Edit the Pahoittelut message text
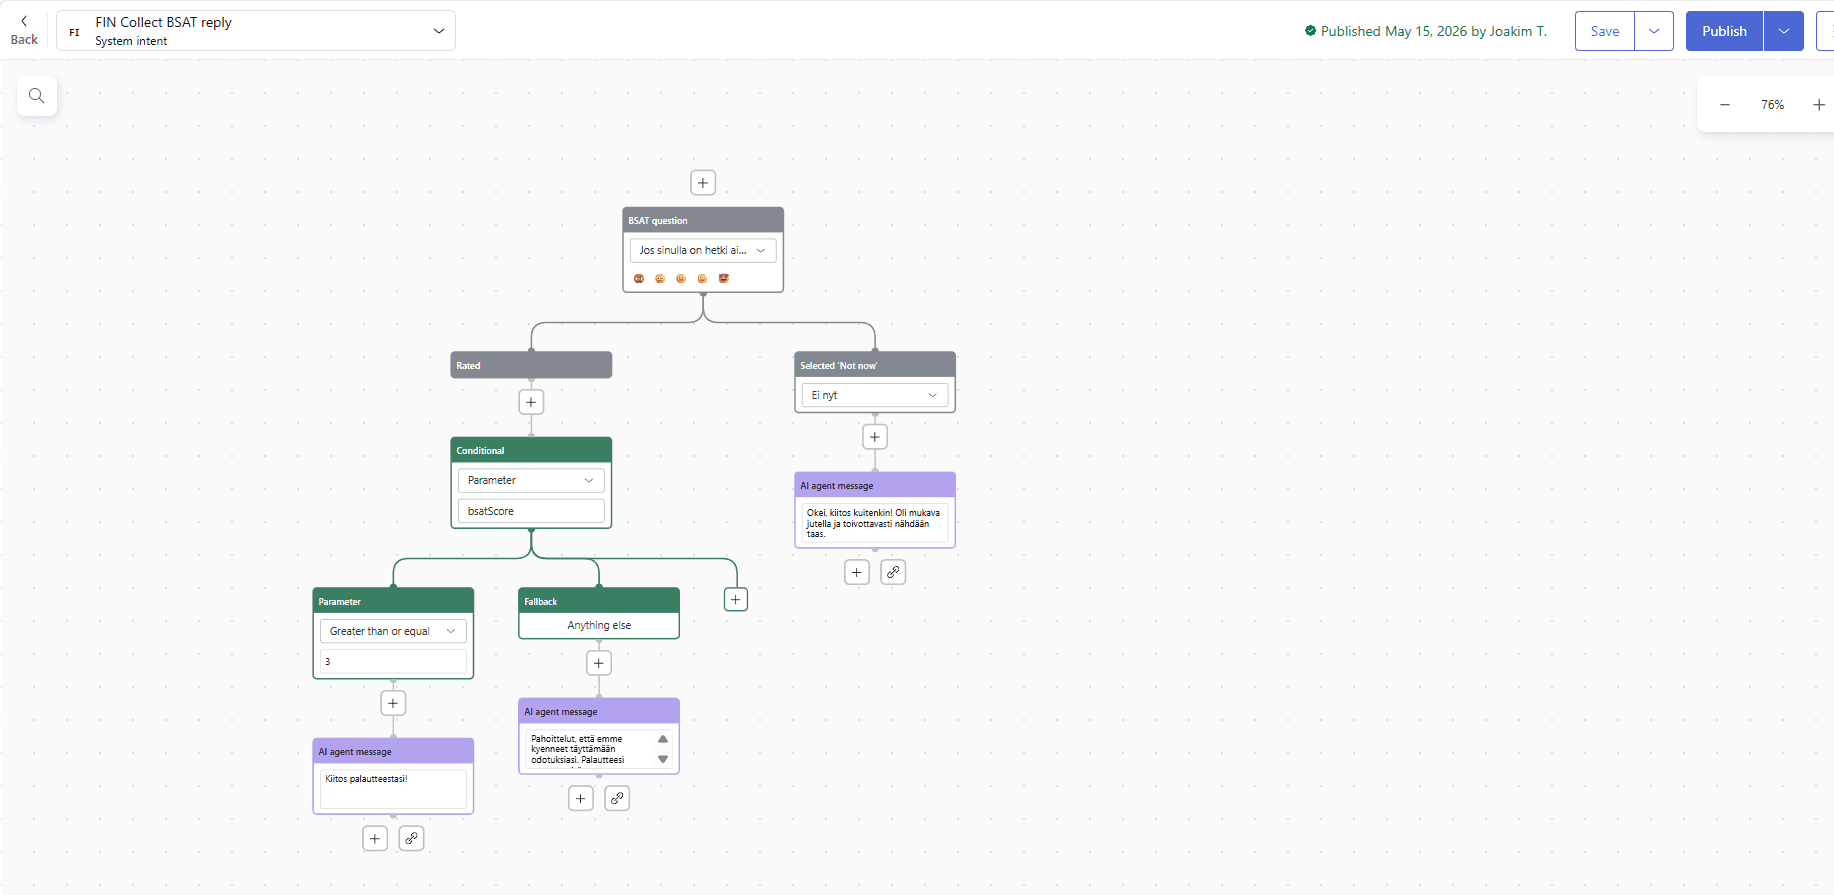Viewport: 1834px width, 895px height. (x=590, y=749)
